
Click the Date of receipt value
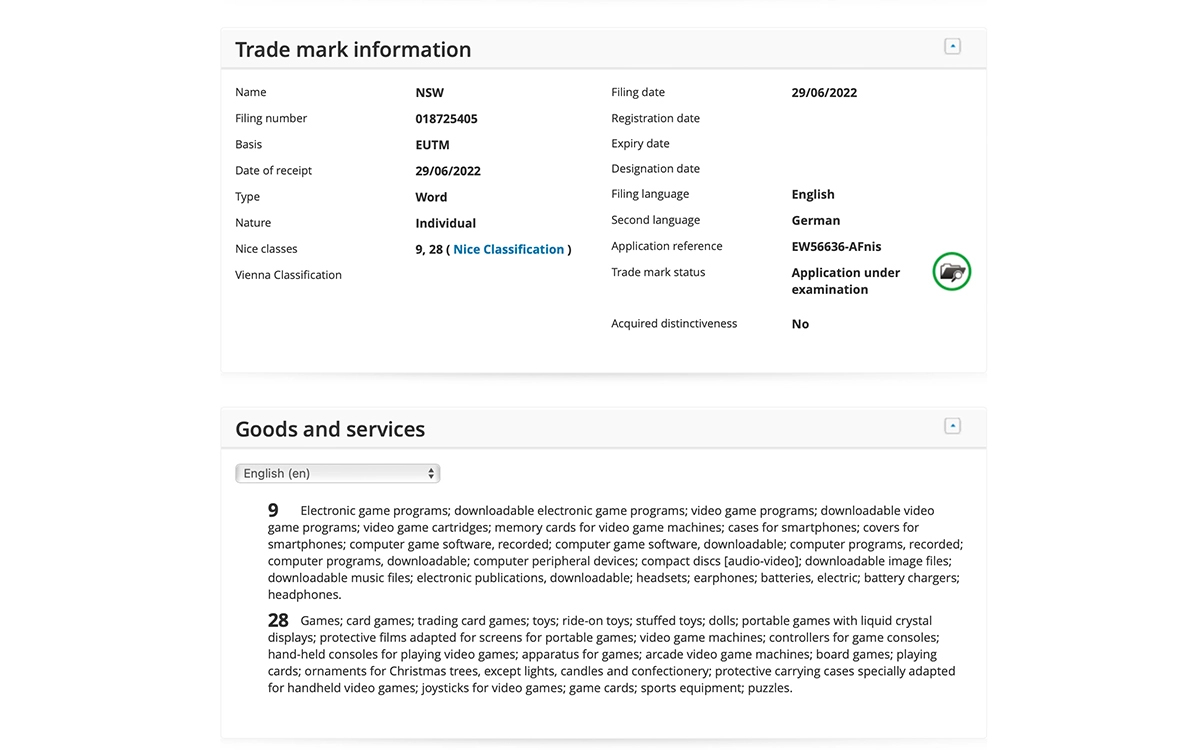448,171
